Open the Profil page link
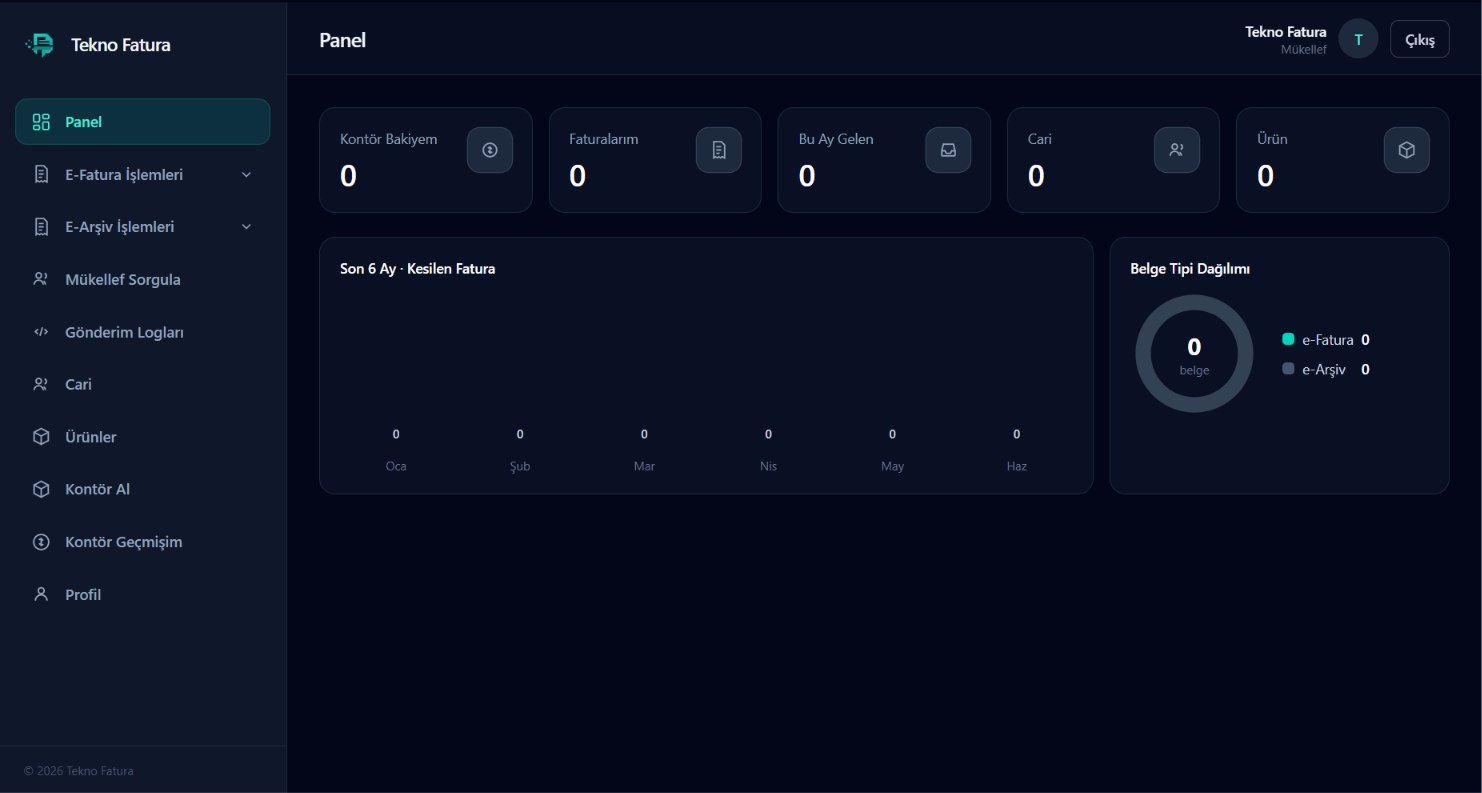This screenshot has width=1482, height=793. [143, 594]
